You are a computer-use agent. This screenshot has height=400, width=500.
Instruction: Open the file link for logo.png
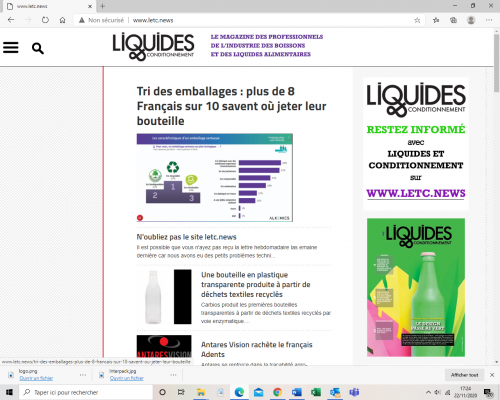pyautogui.click(x=36, y=378)
